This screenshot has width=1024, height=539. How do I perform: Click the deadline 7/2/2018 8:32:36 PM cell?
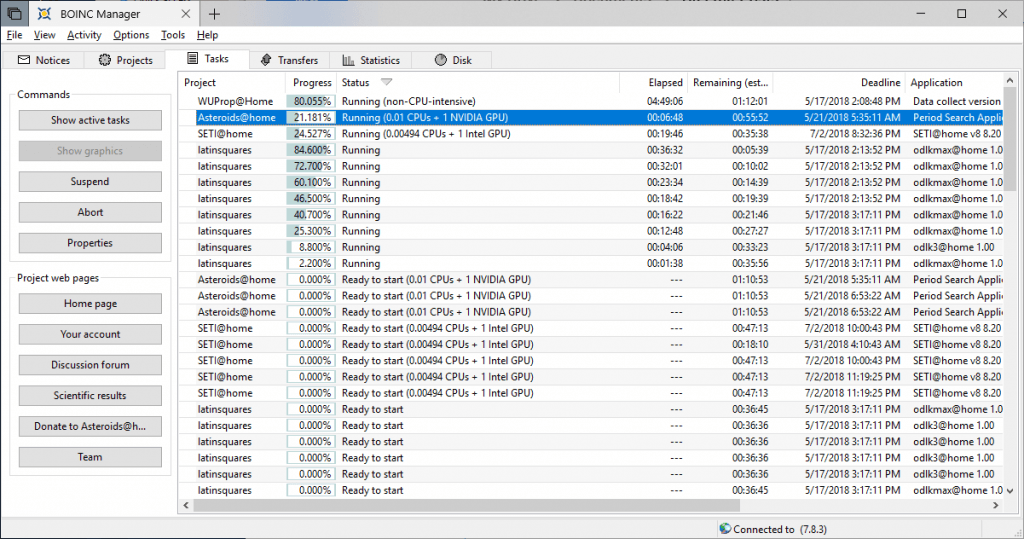pos(855,133)
